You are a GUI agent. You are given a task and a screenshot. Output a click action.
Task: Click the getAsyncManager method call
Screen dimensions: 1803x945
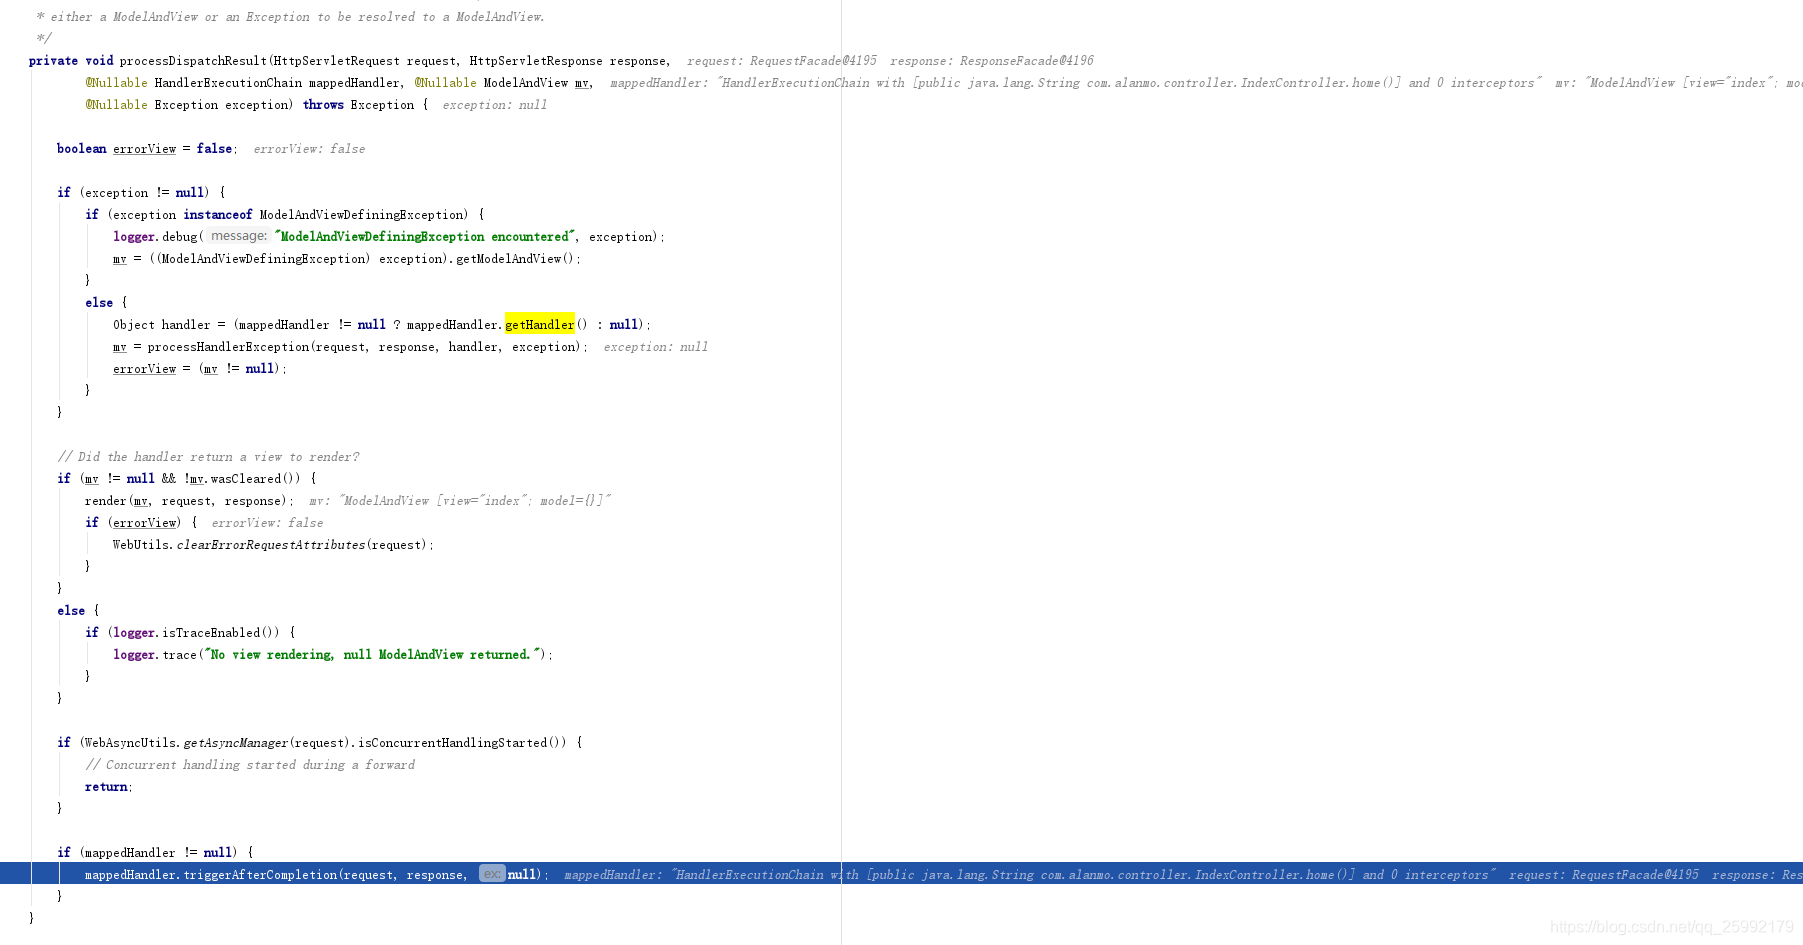236,743
